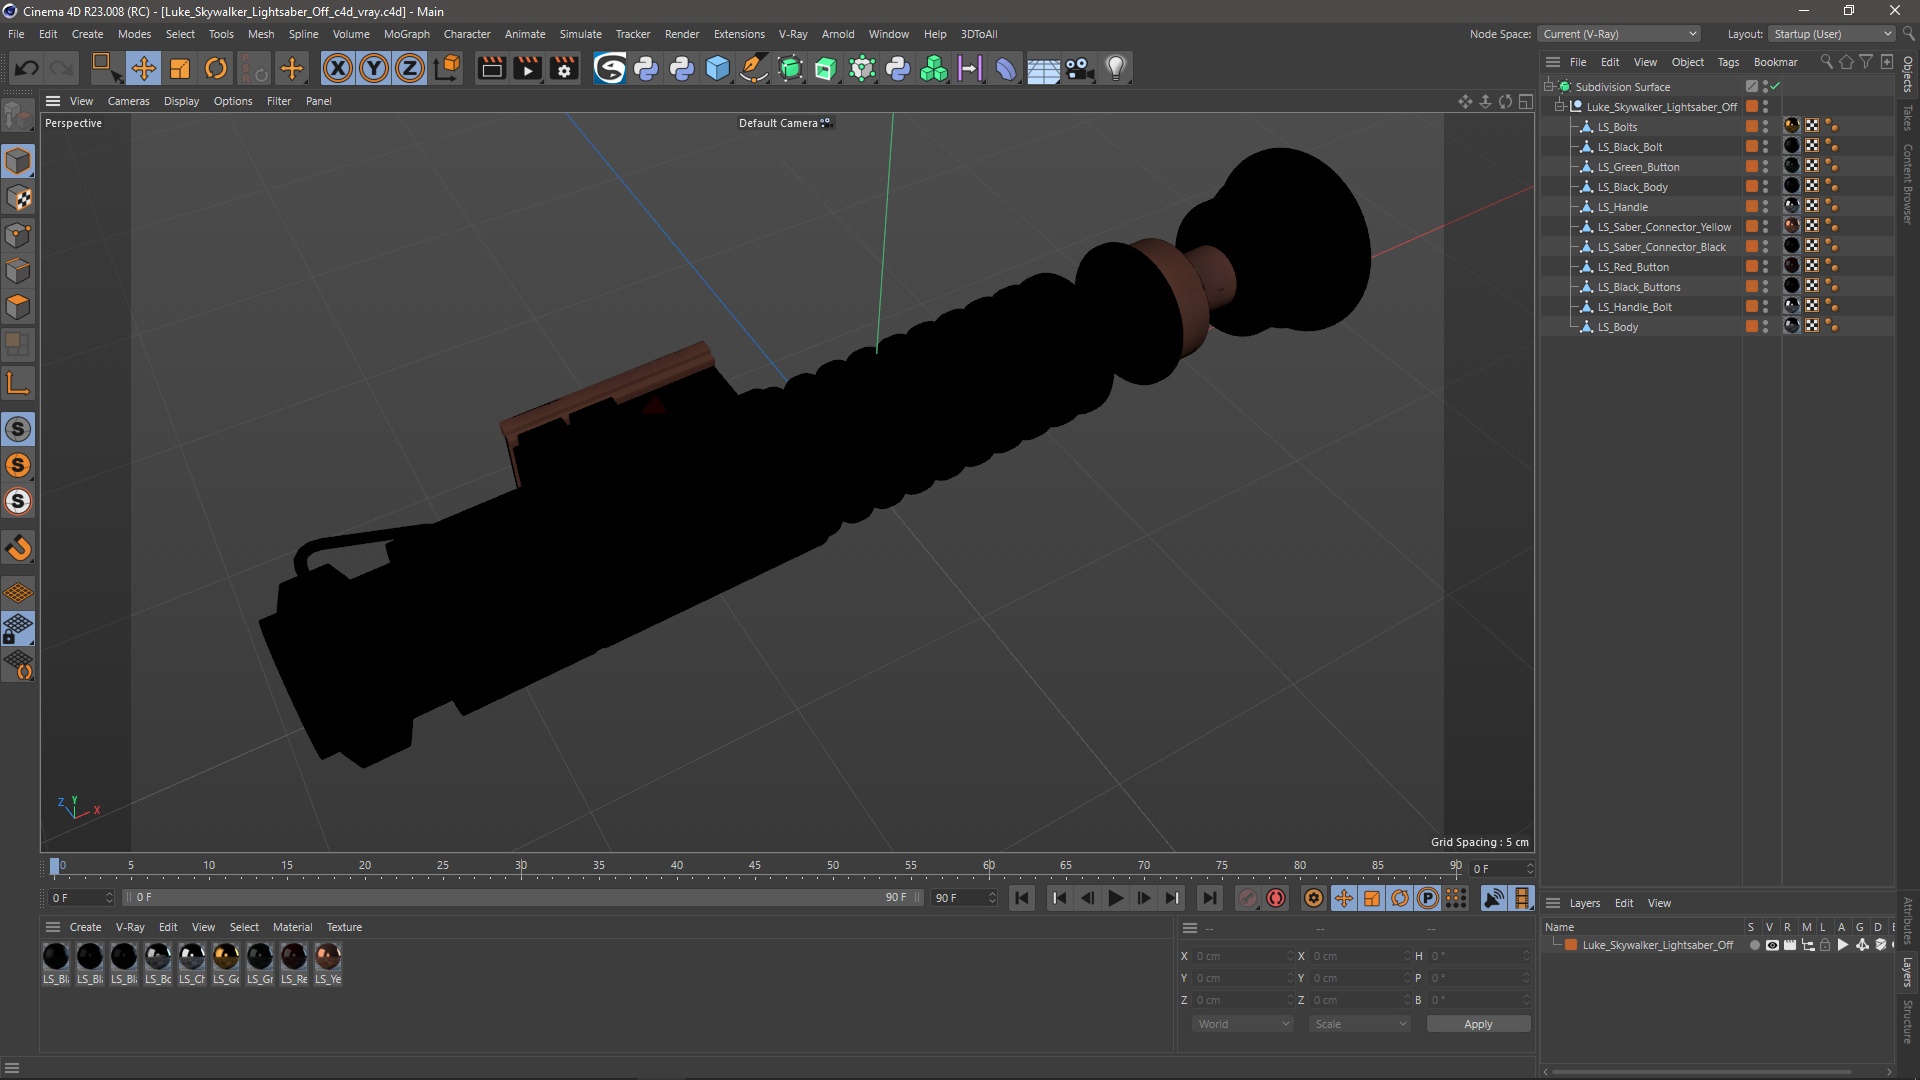Screen dimensions: 1920x1080
Task: Activate the Move tool
Action: coord(143,68)
